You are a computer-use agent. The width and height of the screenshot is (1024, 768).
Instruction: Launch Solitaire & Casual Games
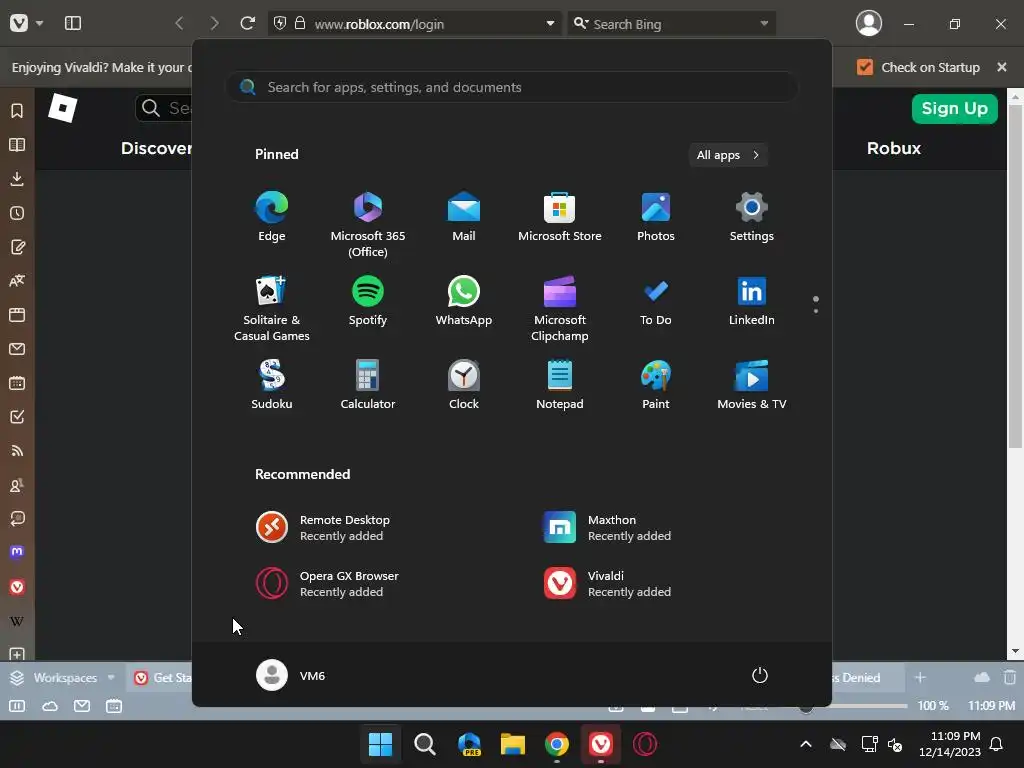click(x=272, y=309)
